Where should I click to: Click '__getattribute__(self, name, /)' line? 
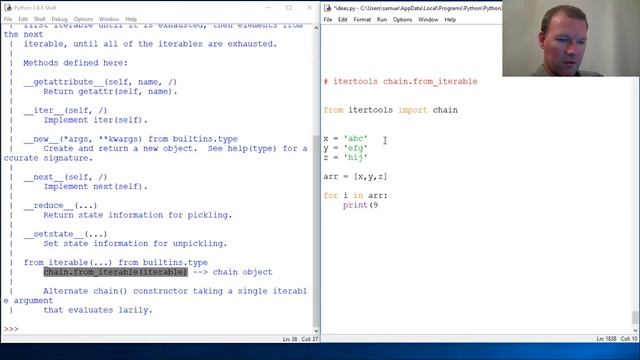pyautogui.click(x=100, y=82)
